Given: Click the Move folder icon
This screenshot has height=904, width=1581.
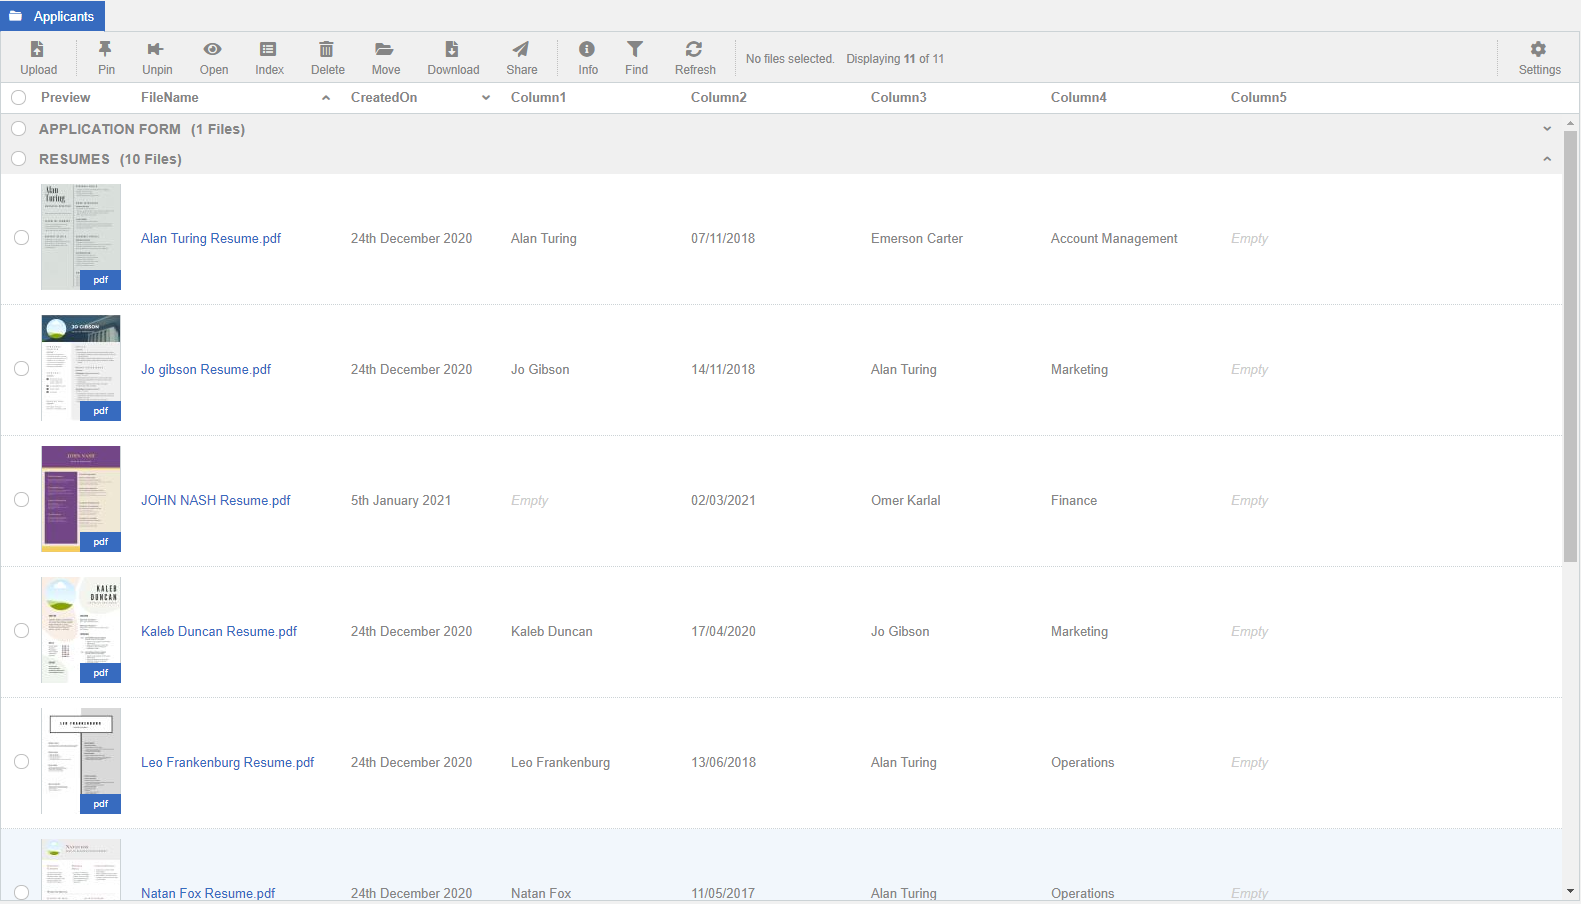Looking at the screenshot, I should point(385,49).
